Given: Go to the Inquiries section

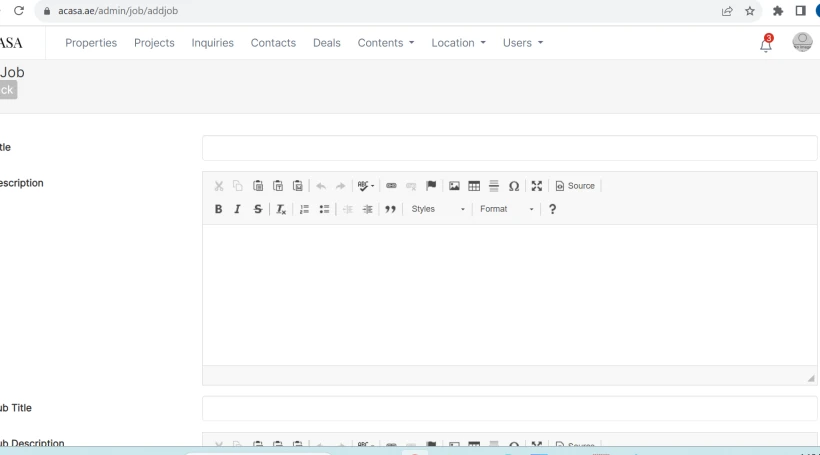Looking at the screenshot, I should [212, 43].
